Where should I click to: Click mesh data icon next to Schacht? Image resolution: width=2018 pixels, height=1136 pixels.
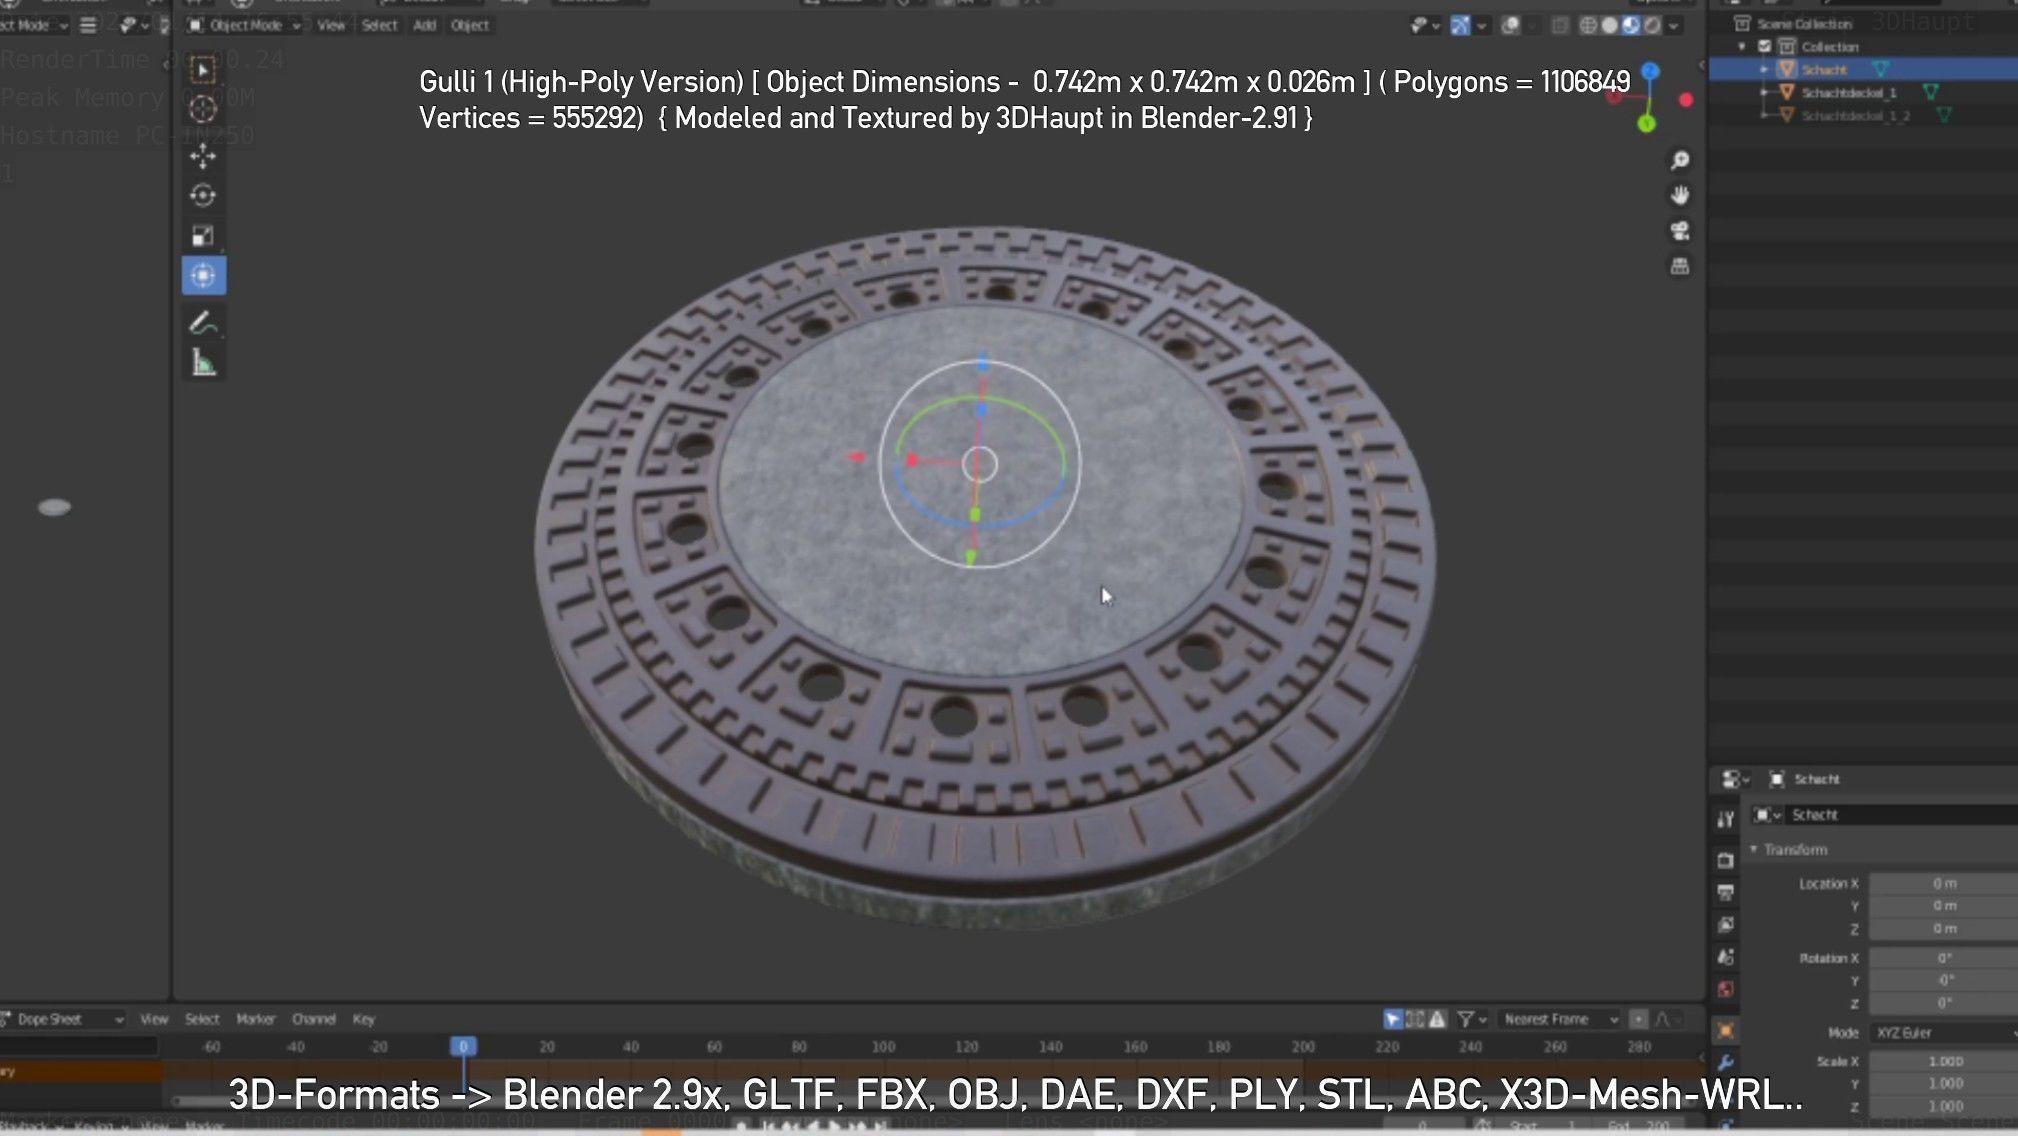point(1881,69)
